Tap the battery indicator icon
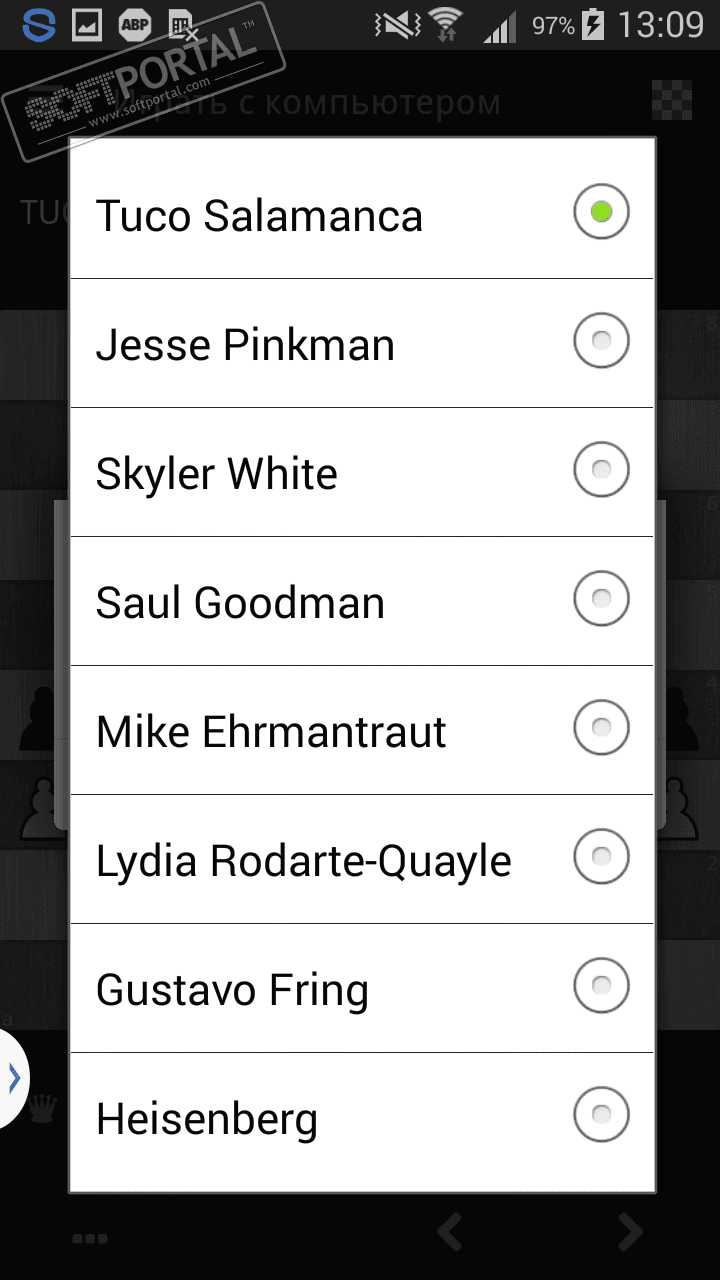Image resolution: width=720 pixels, height=1280 pixels. tap(593, 24)
